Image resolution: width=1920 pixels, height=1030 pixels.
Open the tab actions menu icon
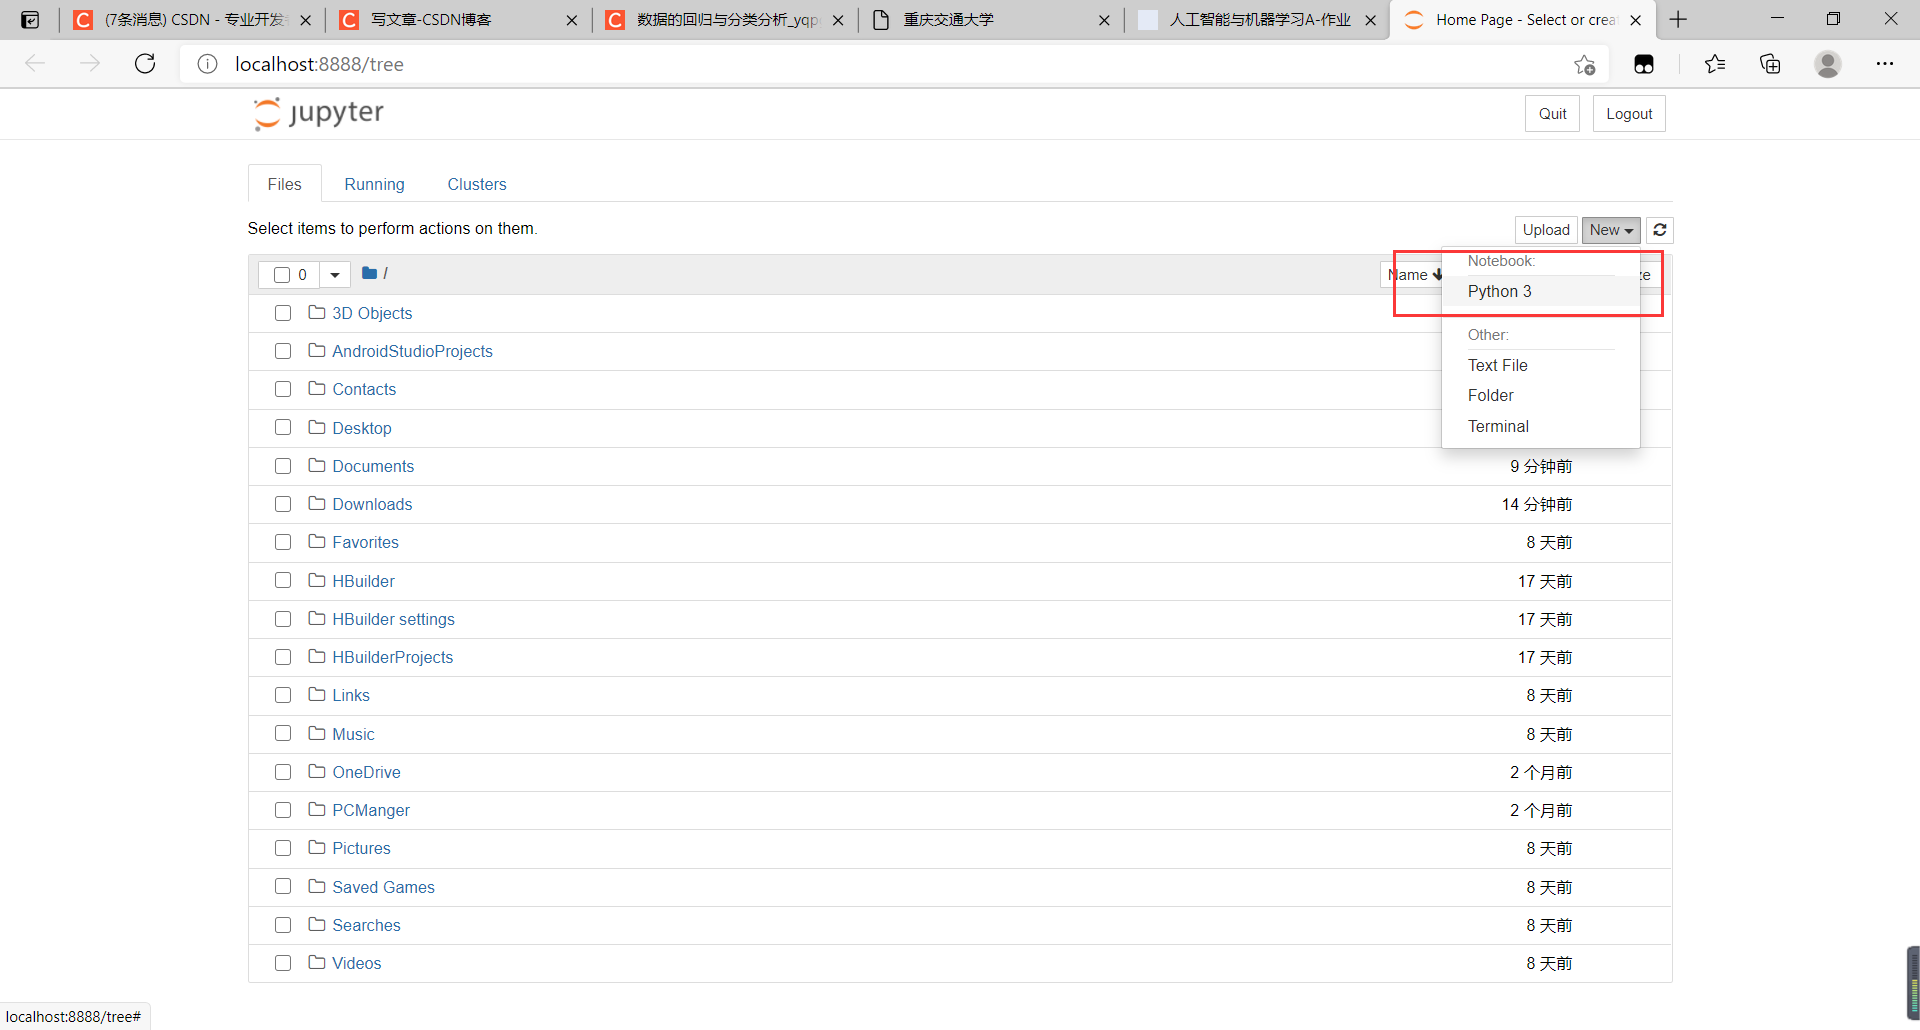click(30, 20)
